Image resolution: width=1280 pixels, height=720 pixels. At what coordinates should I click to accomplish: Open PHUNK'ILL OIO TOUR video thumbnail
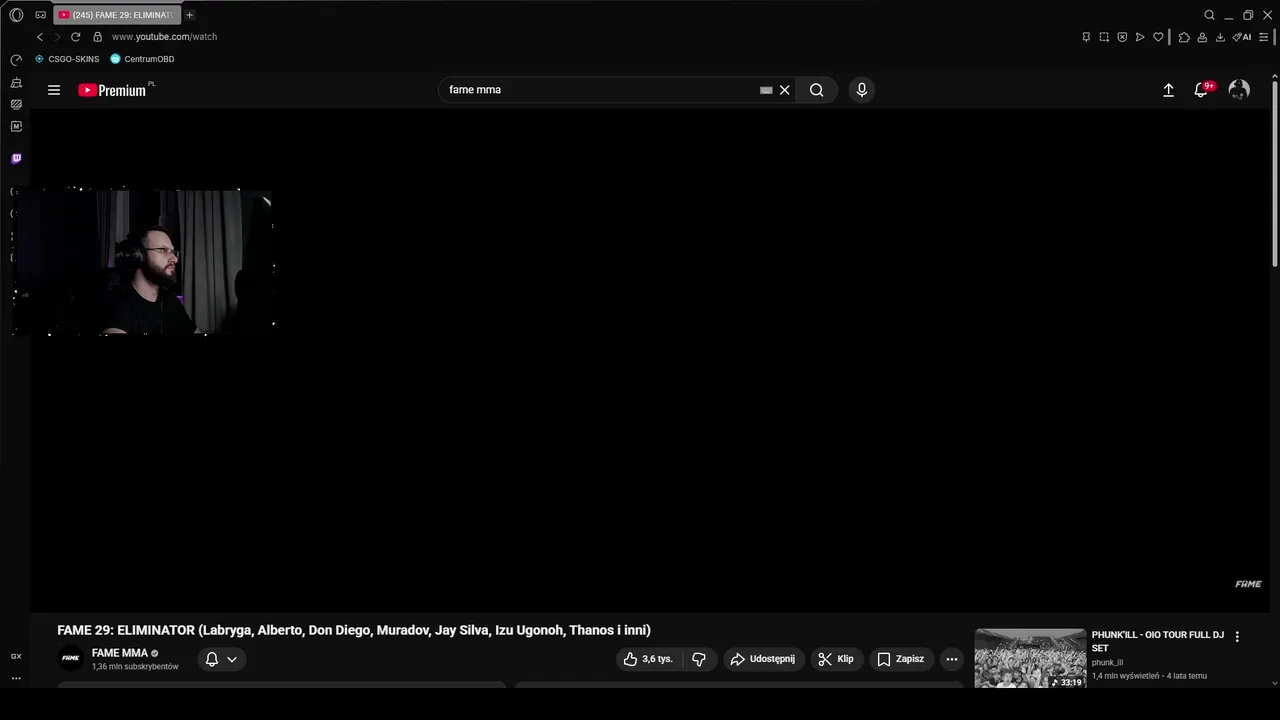(1030, 658)
